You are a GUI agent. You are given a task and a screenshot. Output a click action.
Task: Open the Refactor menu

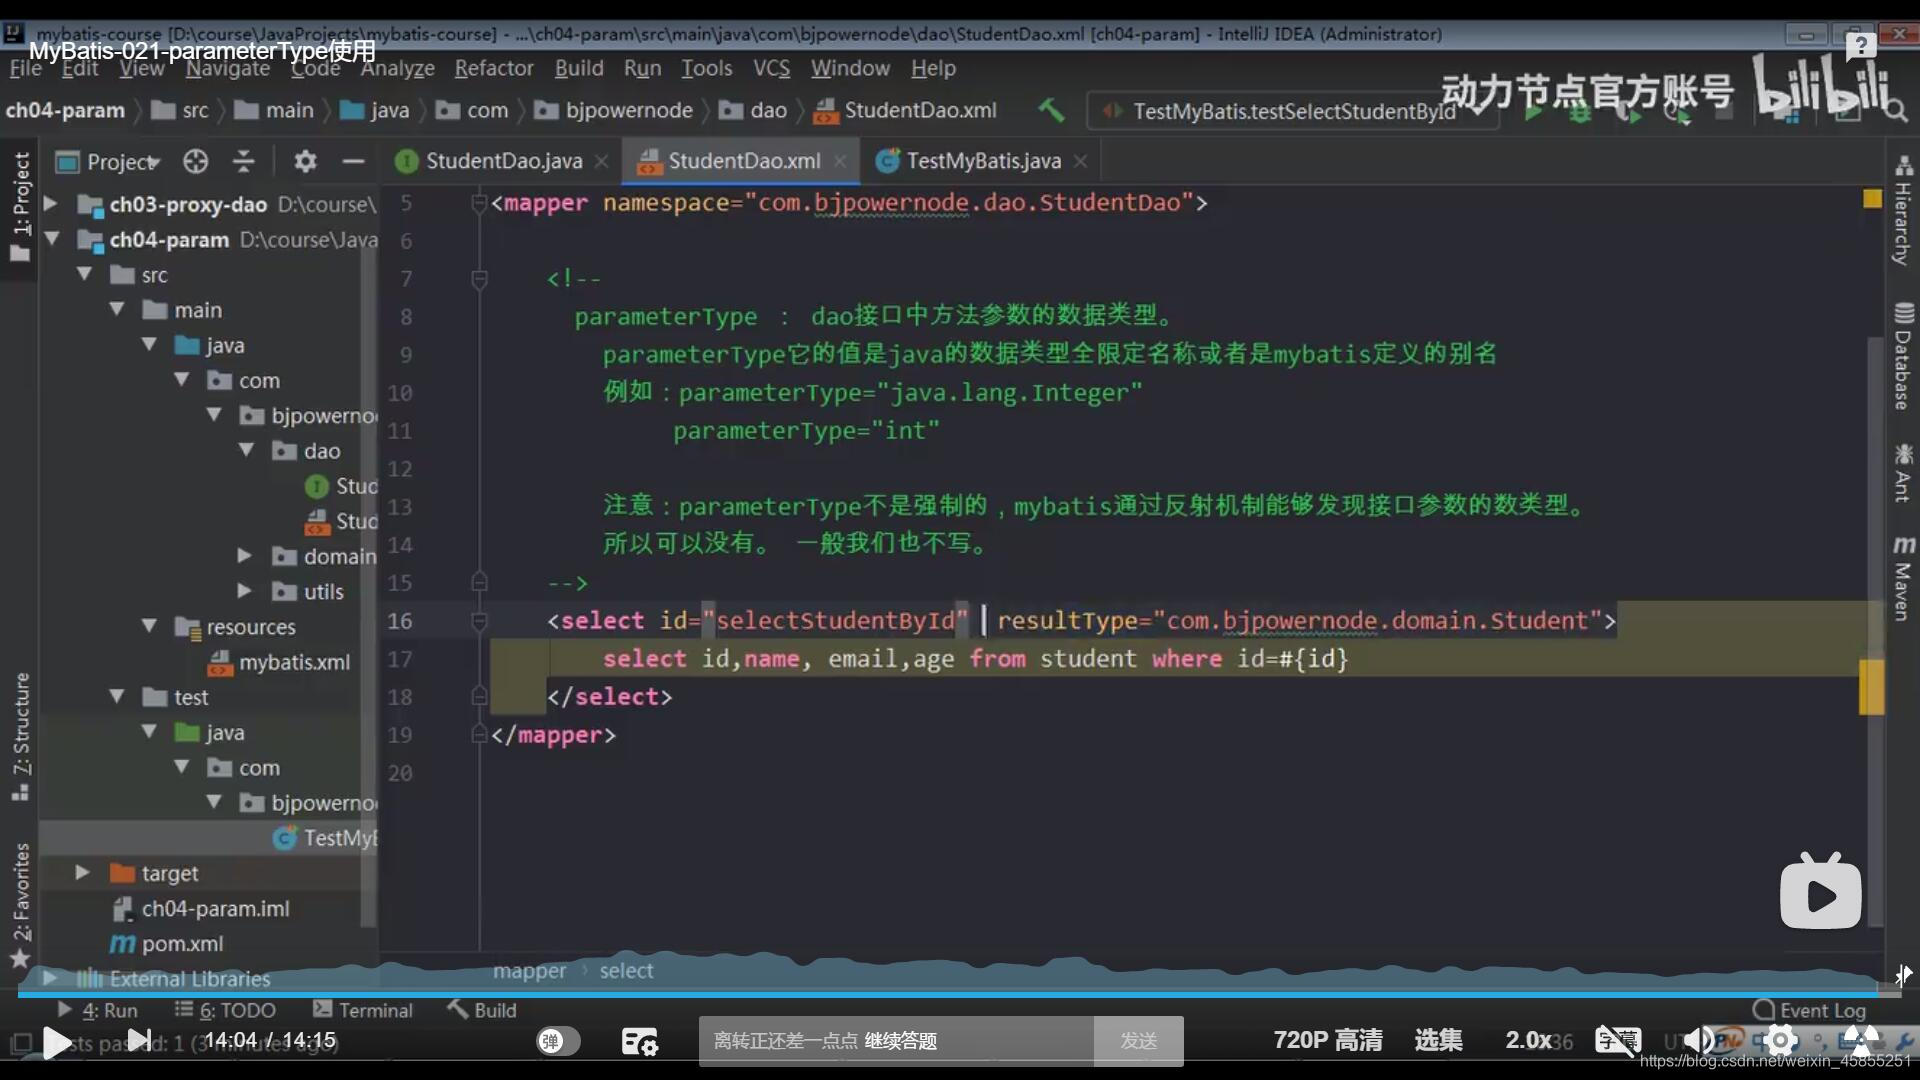click(x=494, y=68)
